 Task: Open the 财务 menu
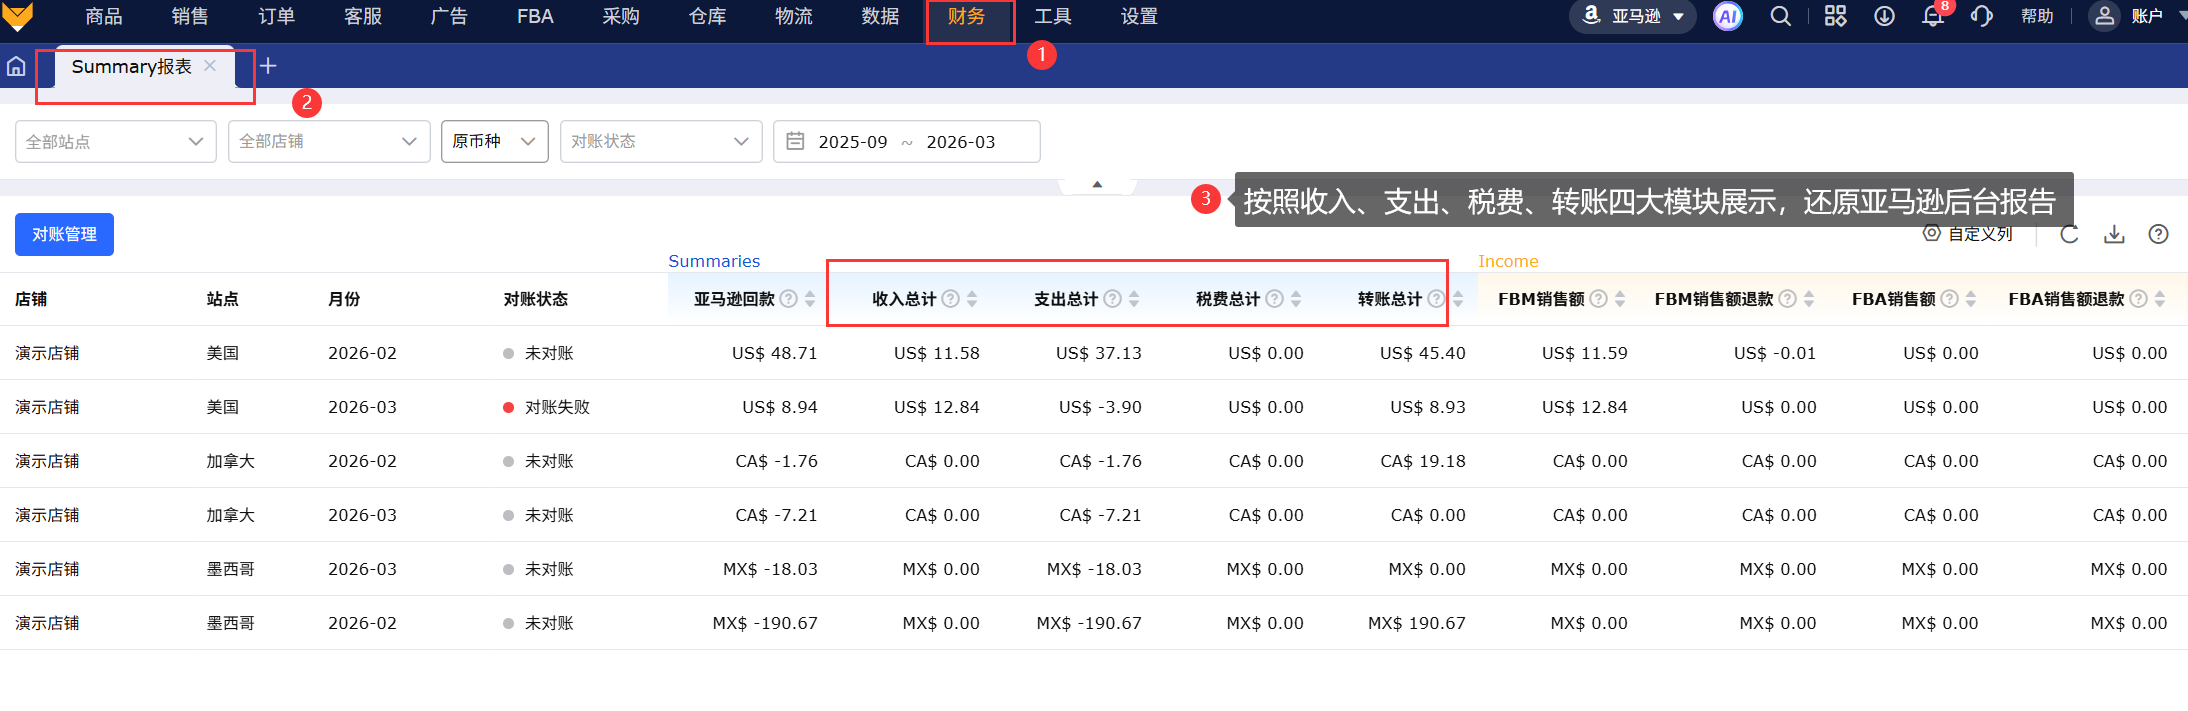(966, 17)
